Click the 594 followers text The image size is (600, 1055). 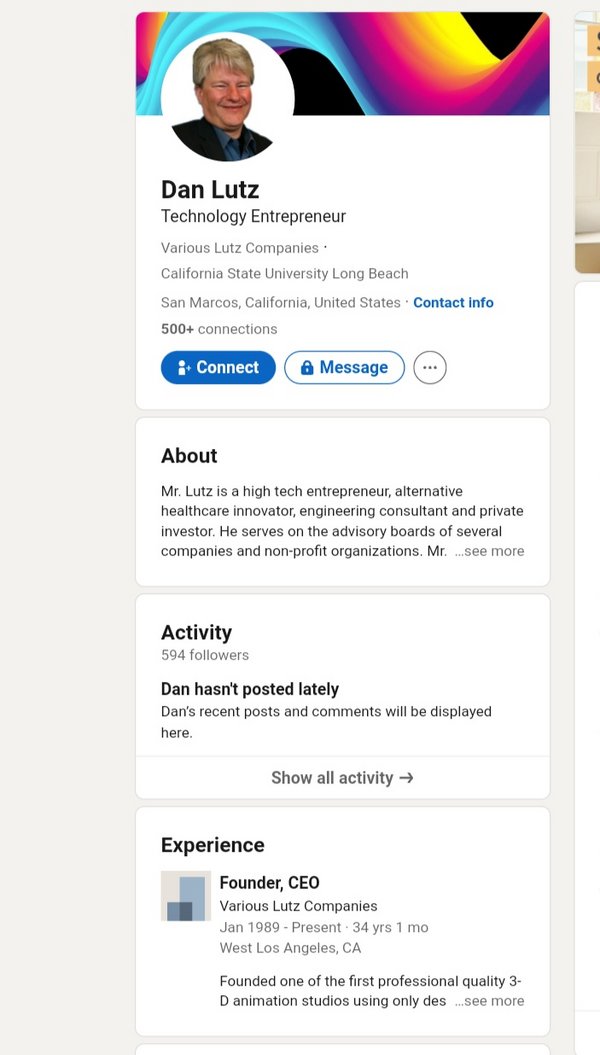204,655
